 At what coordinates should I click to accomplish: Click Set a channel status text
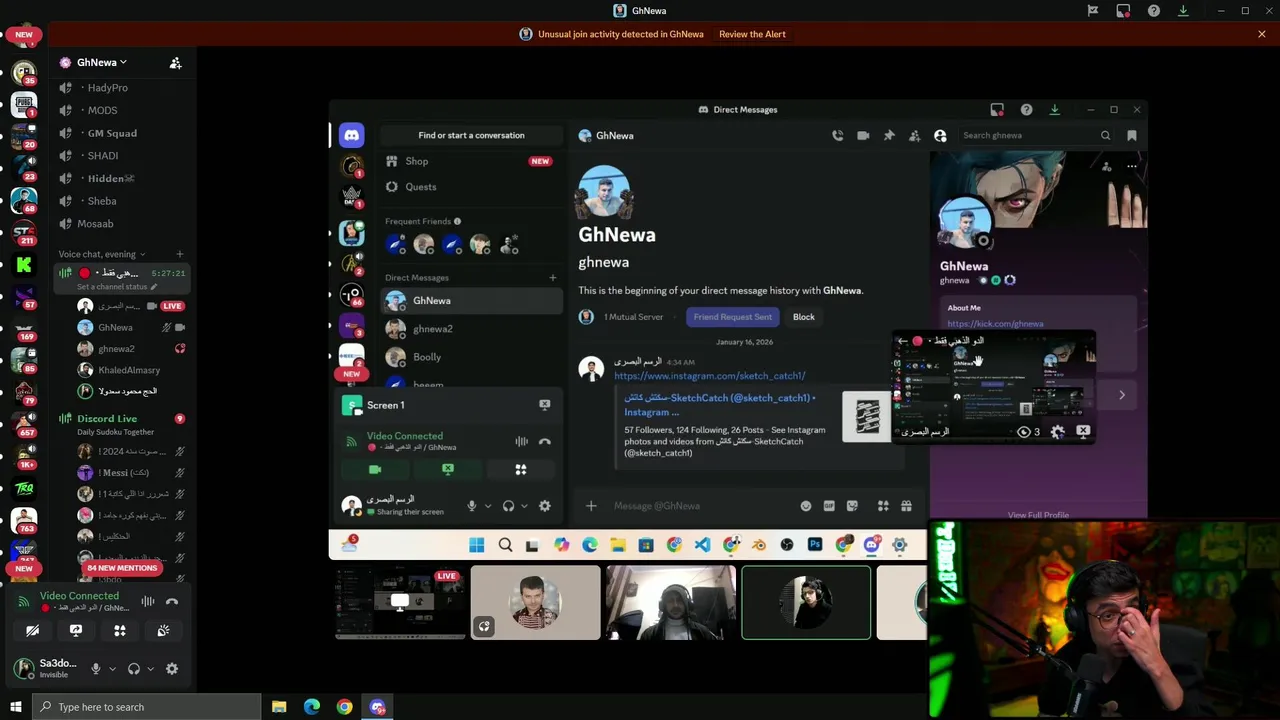pos(112,287)
